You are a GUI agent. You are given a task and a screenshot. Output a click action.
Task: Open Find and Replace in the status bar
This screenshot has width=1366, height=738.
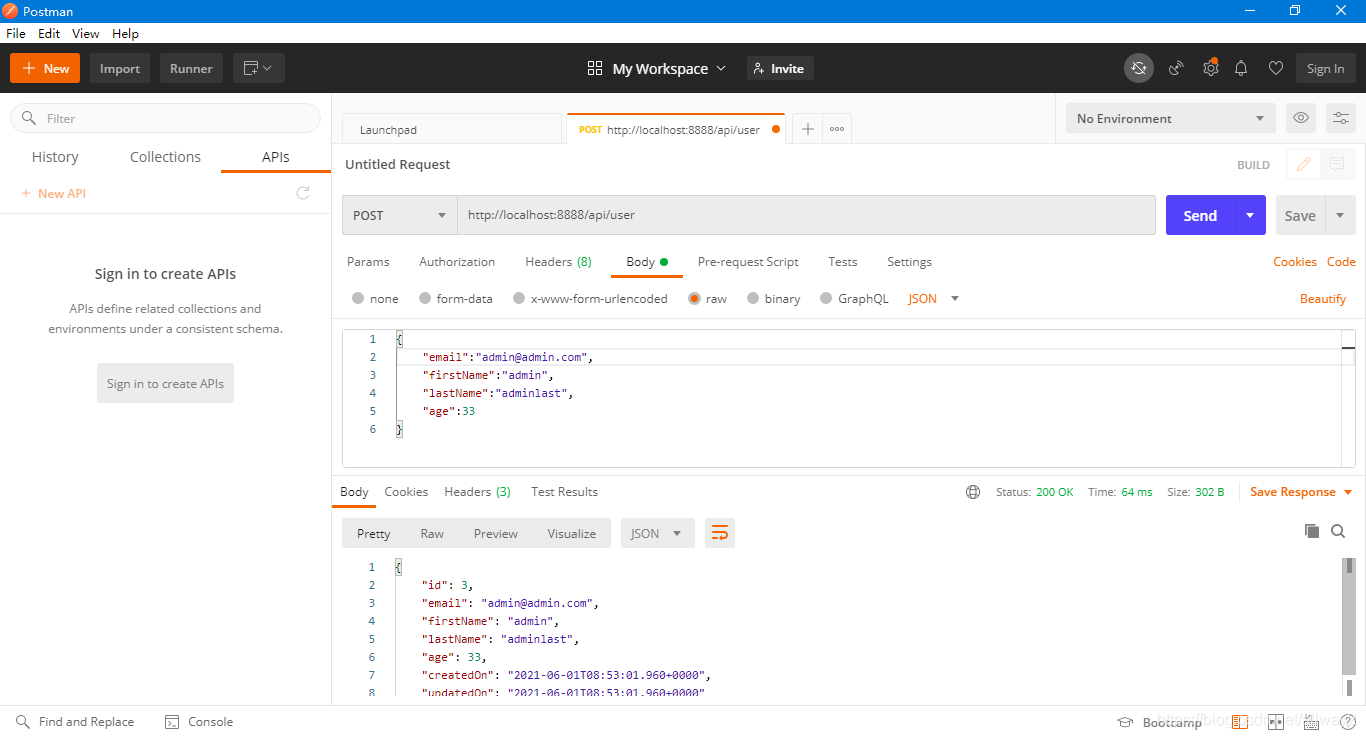point(74,722)
